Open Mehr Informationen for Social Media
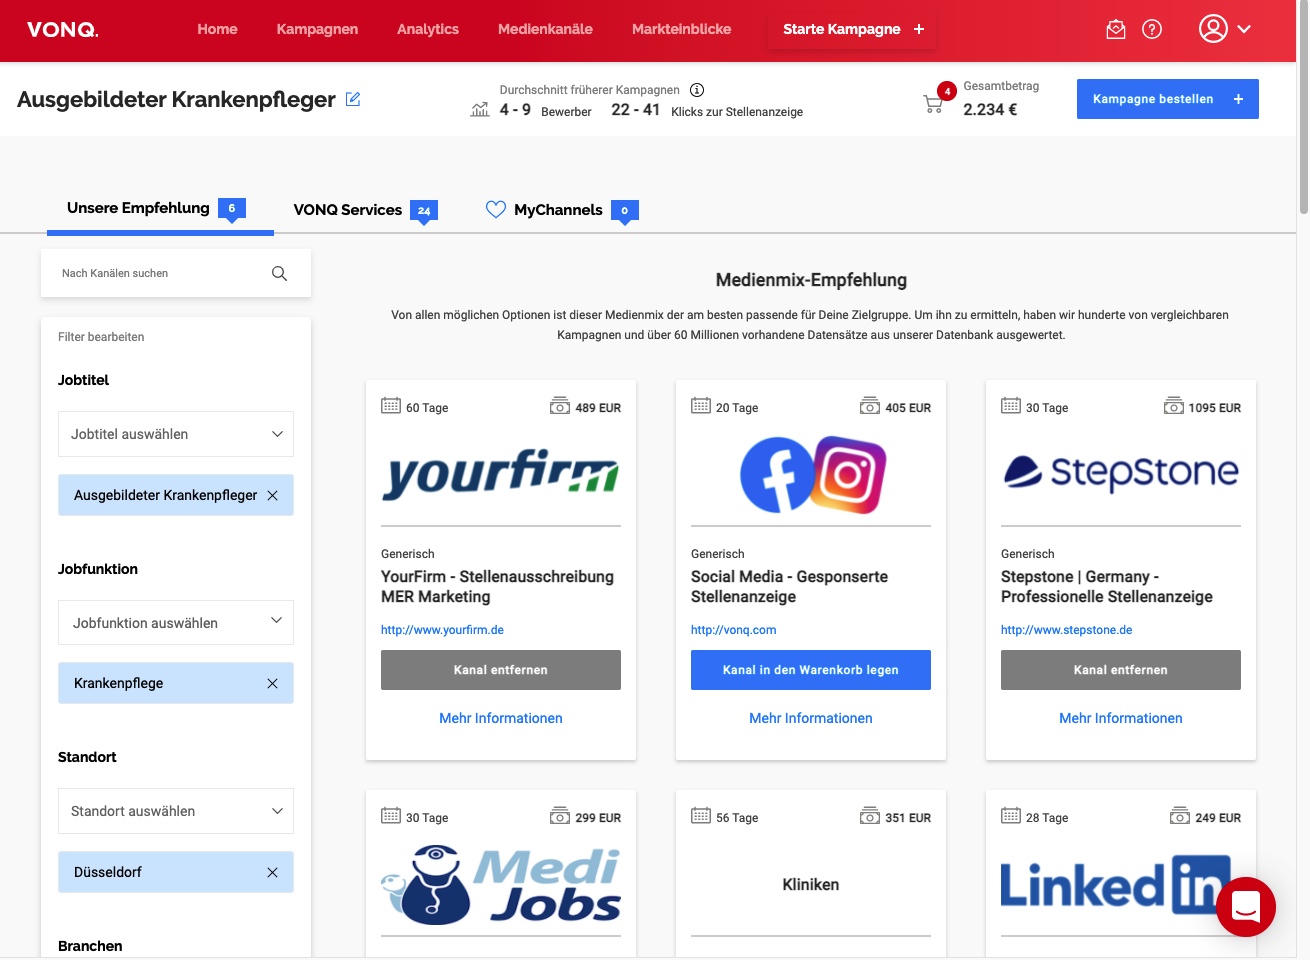Viewport: 1310px width, 960px height. pyautogui.click(x=811, y=718)
